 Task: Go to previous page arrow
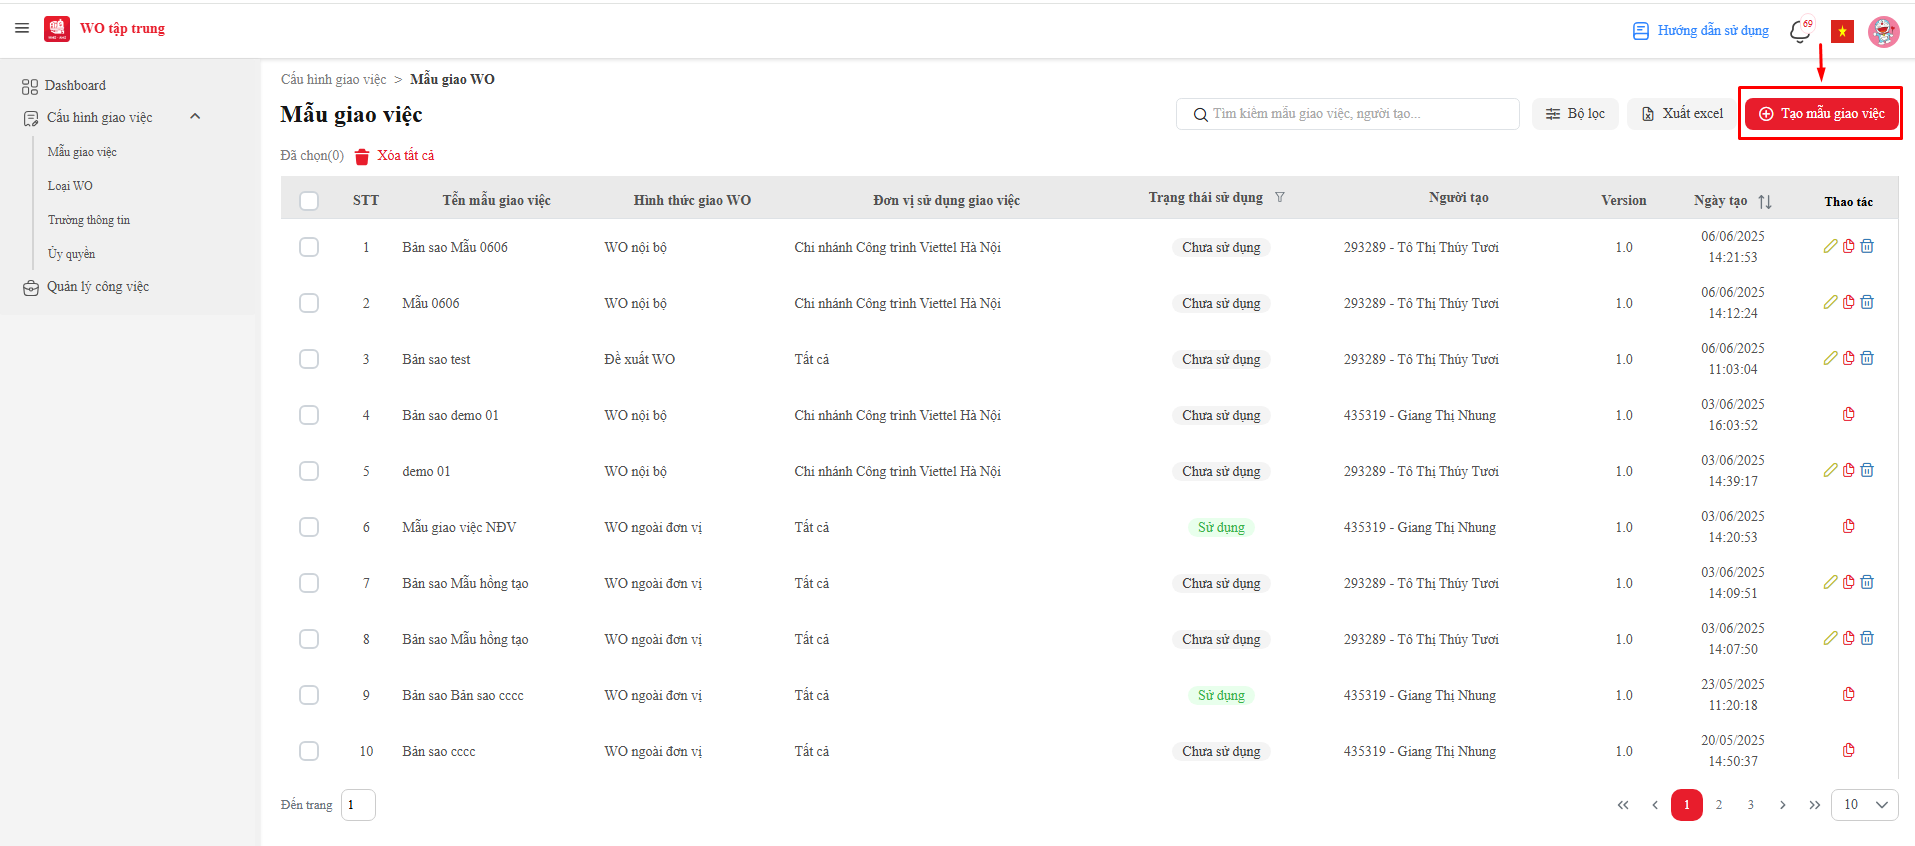[x=1655, y=805]
